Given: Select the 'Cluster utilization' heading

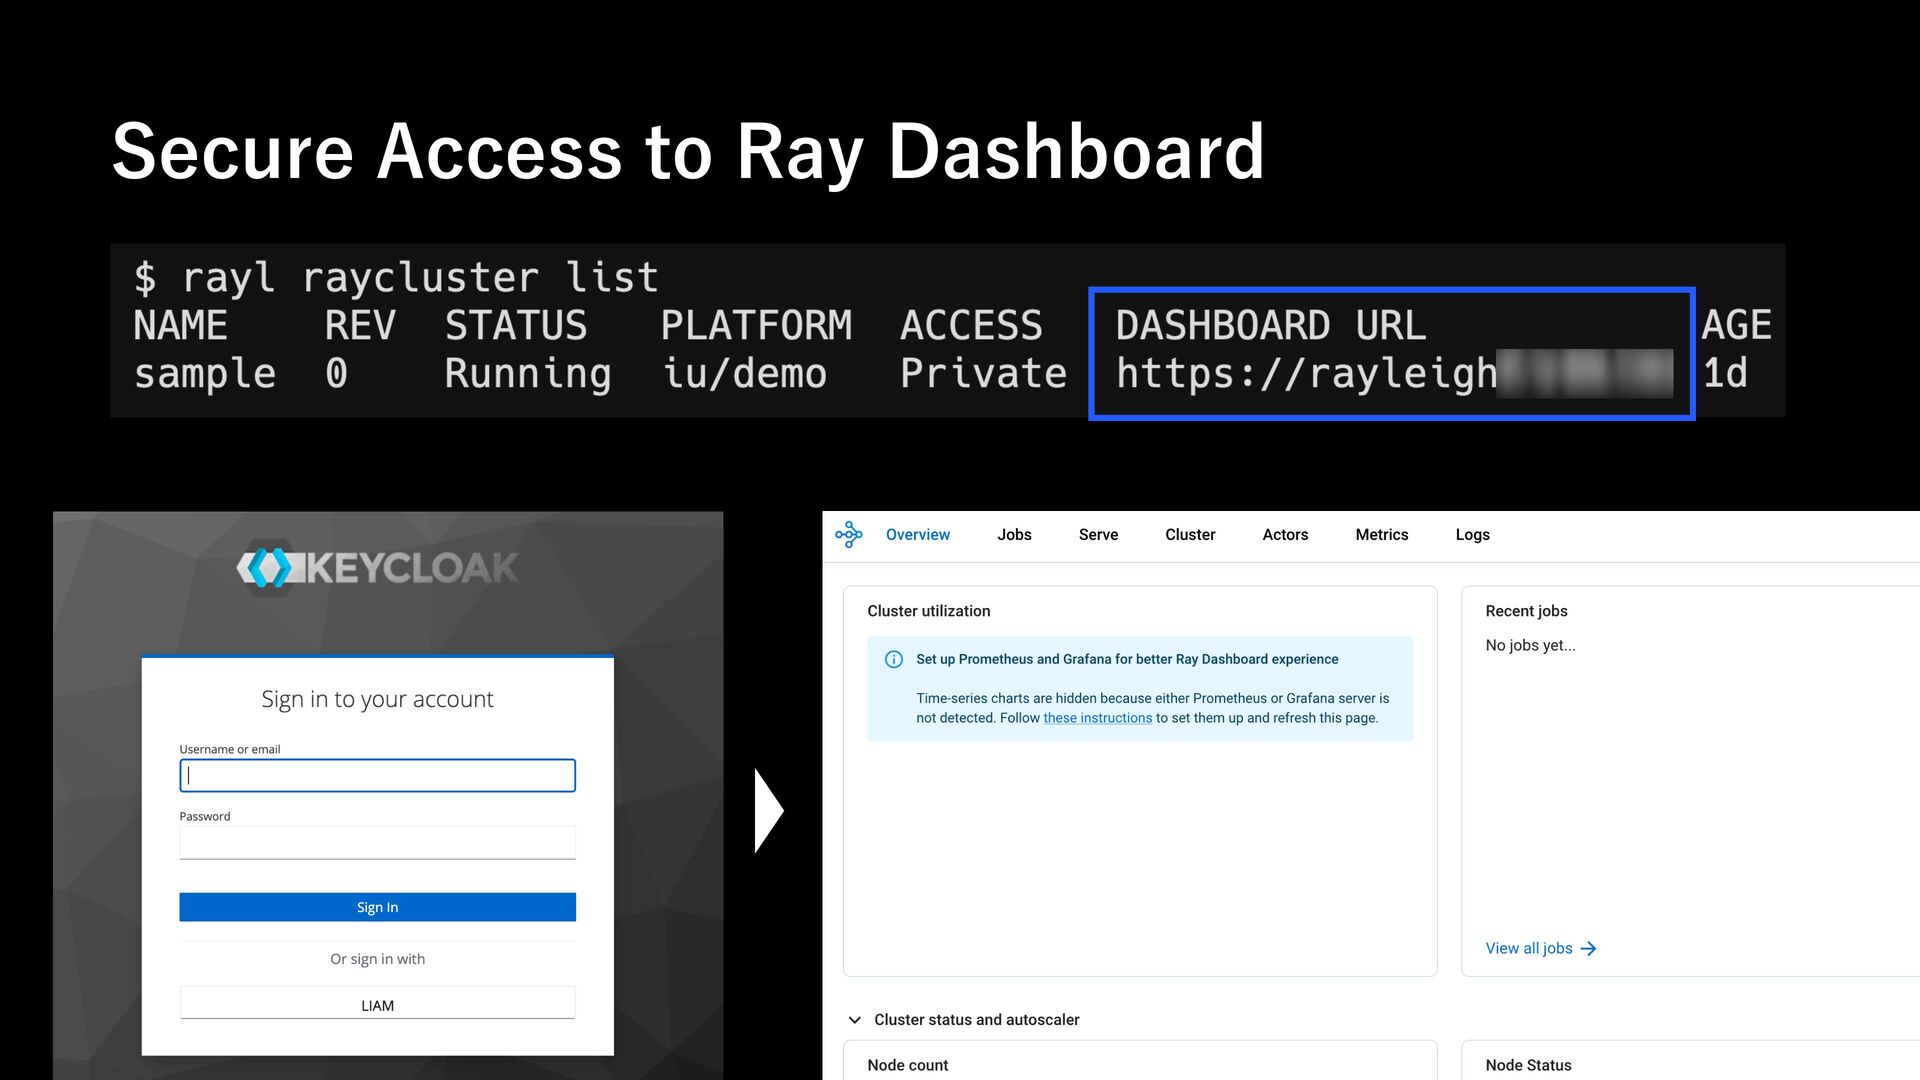Looking at the screenshot, I should (x=928, y=611).
